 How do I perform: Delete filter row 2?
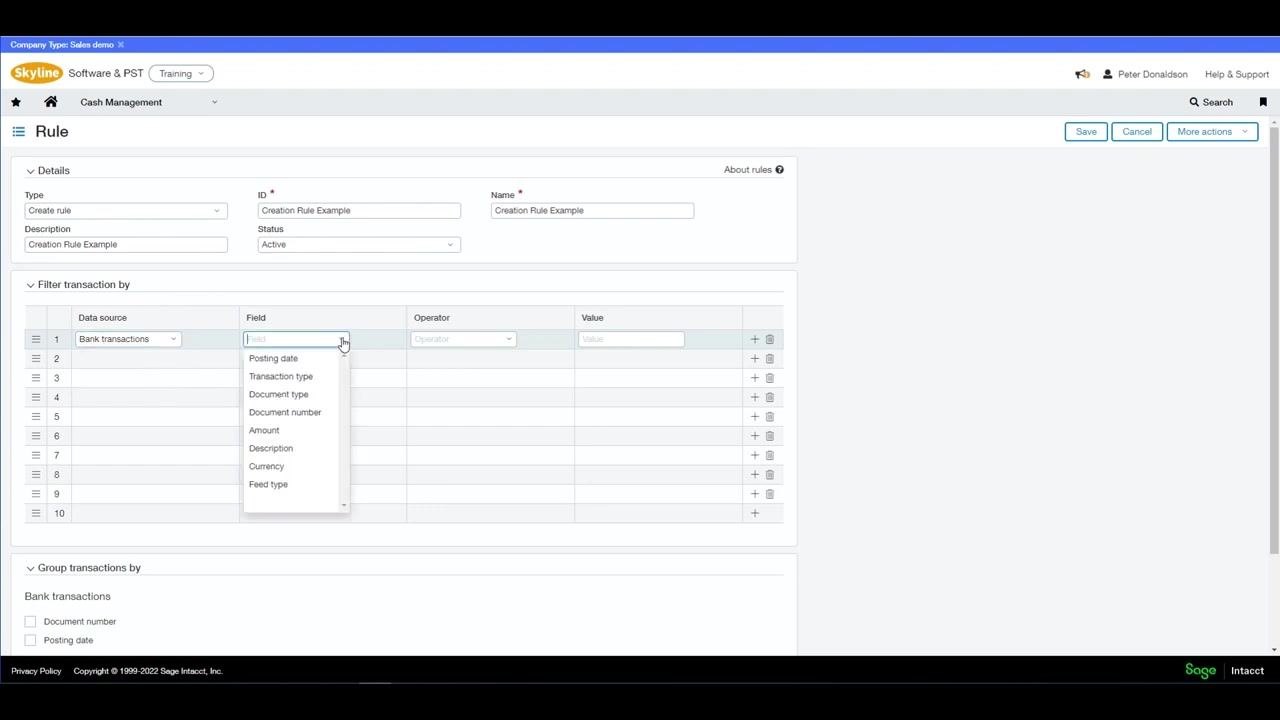click(770, 359)
